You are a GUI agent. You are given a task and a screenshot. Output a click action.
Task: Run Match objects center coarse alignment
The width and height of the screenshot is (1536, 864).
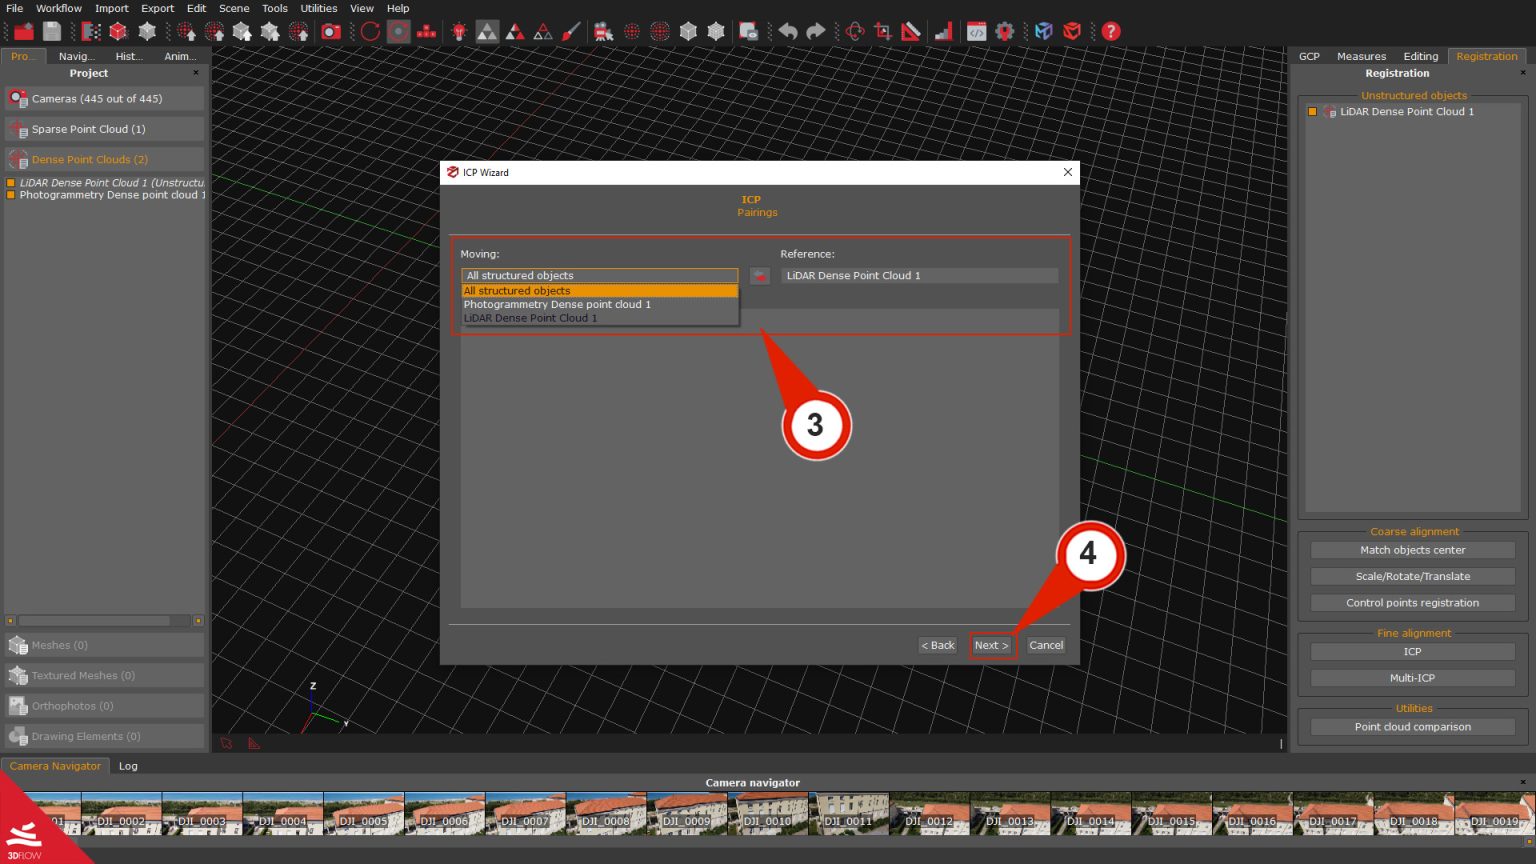click(1412, 549)
